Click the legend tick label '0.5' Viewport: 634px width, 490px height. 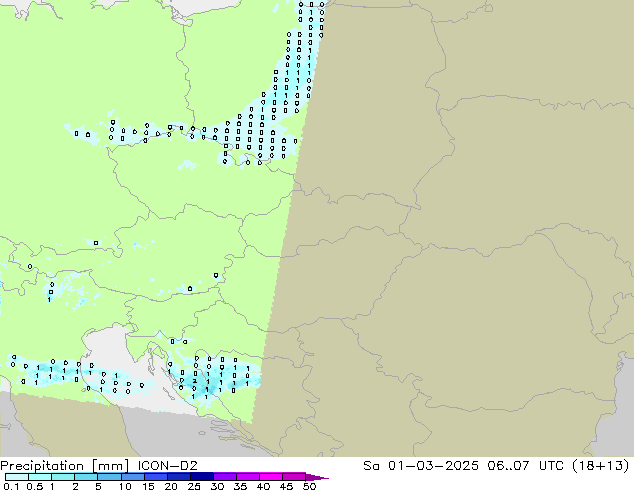pyautogui.click(x=35, y=486)
